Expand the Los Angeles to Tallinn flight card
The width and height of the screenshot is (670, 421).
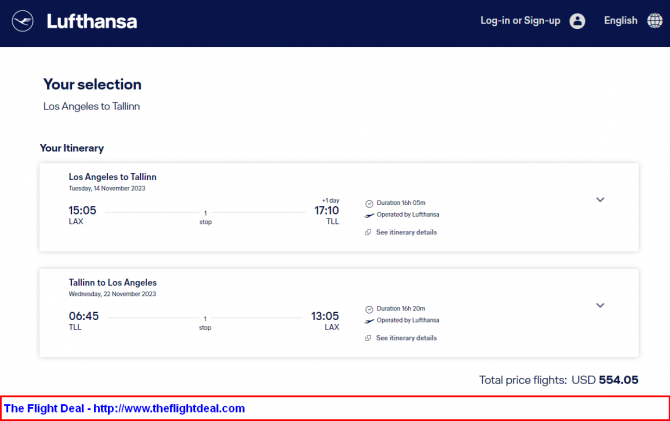pyautogui.click(x=600, y=200)
